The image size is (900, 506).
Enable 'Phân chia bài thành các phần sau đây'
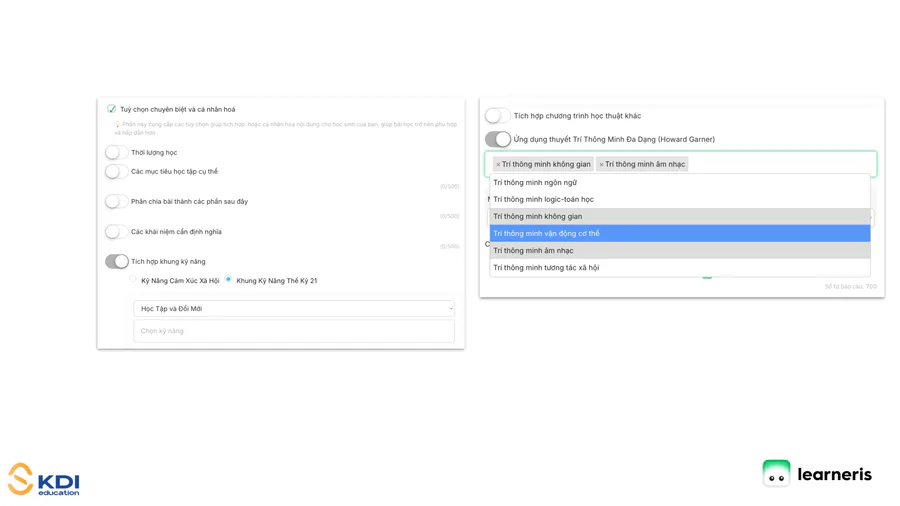pyautogui.click(x=117, y=201)
